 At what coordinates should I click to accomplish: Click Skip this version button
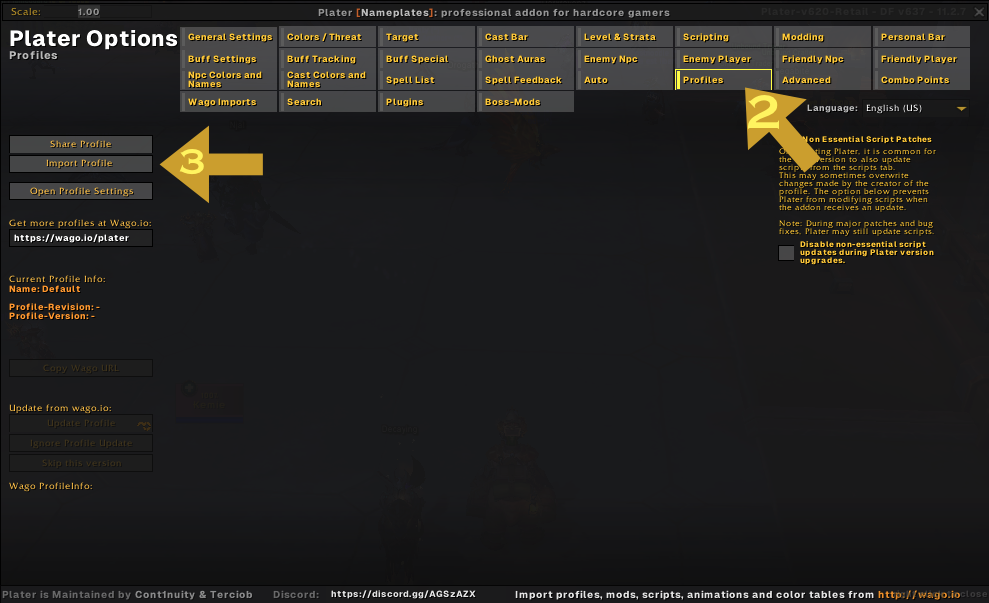pyautogui.click(x=81, y=463)
